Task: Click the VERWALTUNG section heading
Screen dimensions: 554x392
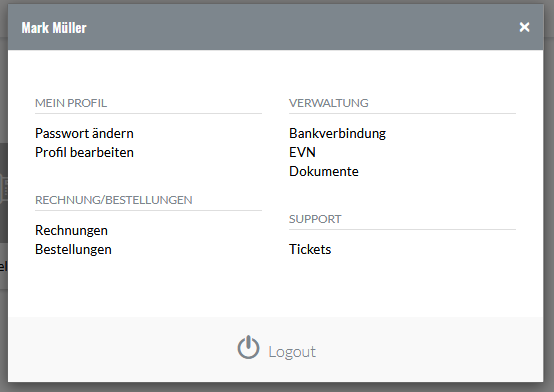Action: [x=329, y=103]
